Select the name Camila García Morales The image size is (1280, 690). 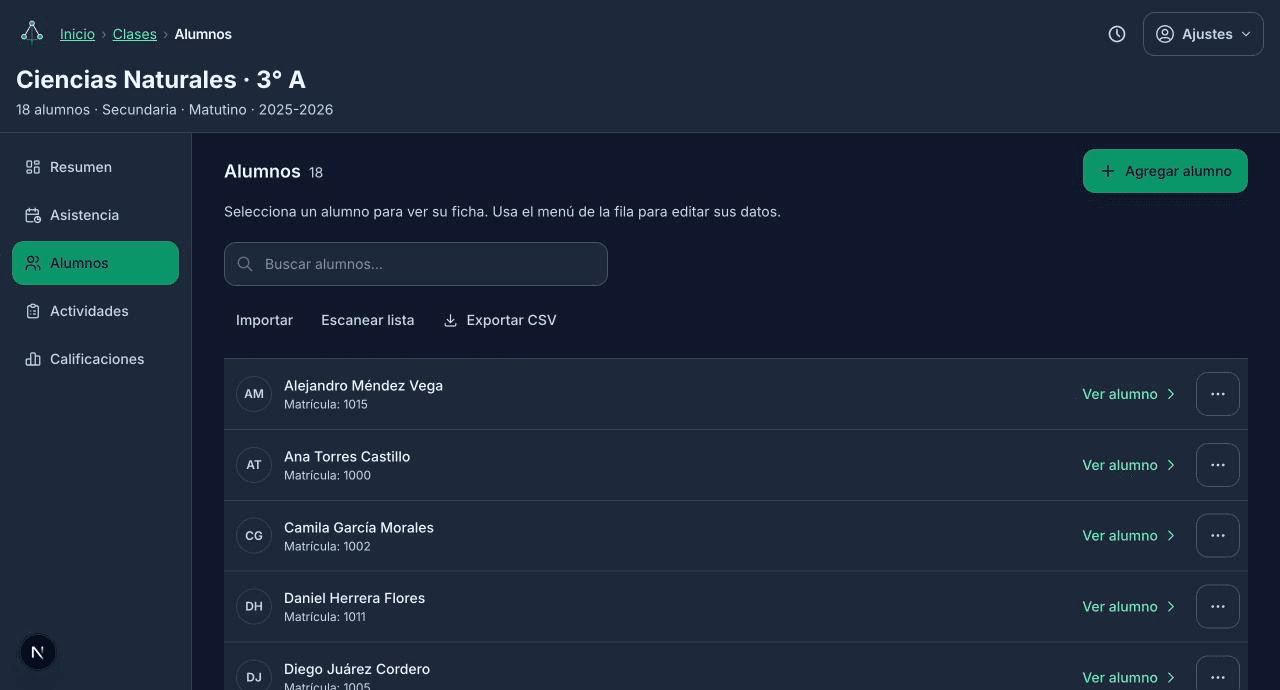tap(359, 528)
